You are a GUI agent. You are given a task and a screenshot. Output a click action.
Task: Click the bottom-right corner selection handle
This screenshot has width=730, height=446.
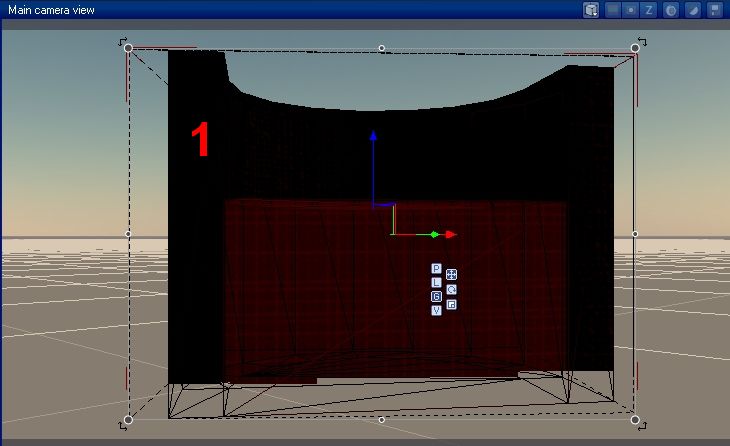(x=635, y=420)
